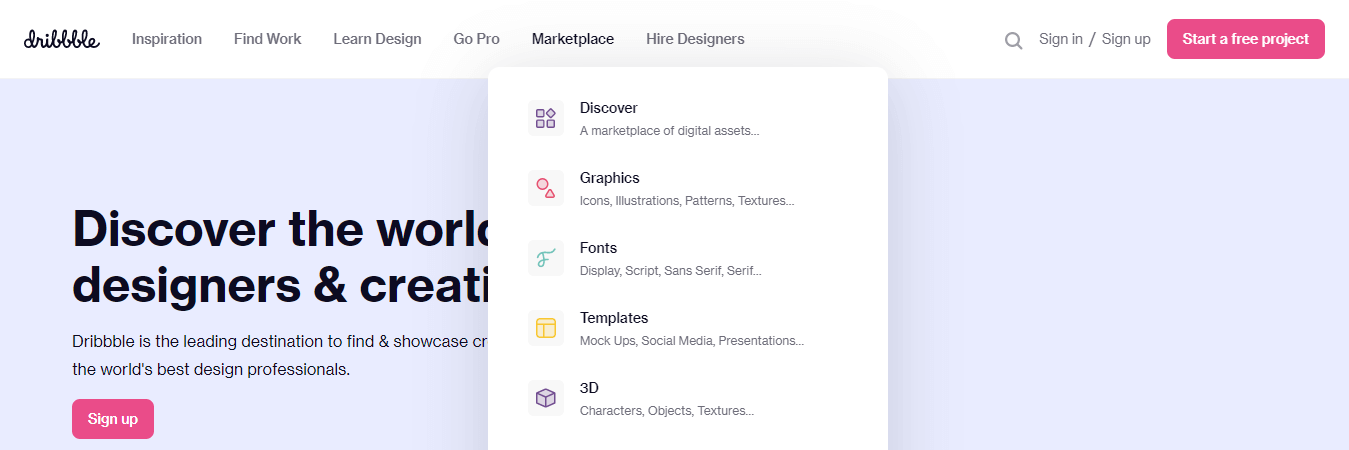The height and width of the screenshot is (450, 1349).
Task: Click the Graphics shapes icon
Action: point(546,188)
